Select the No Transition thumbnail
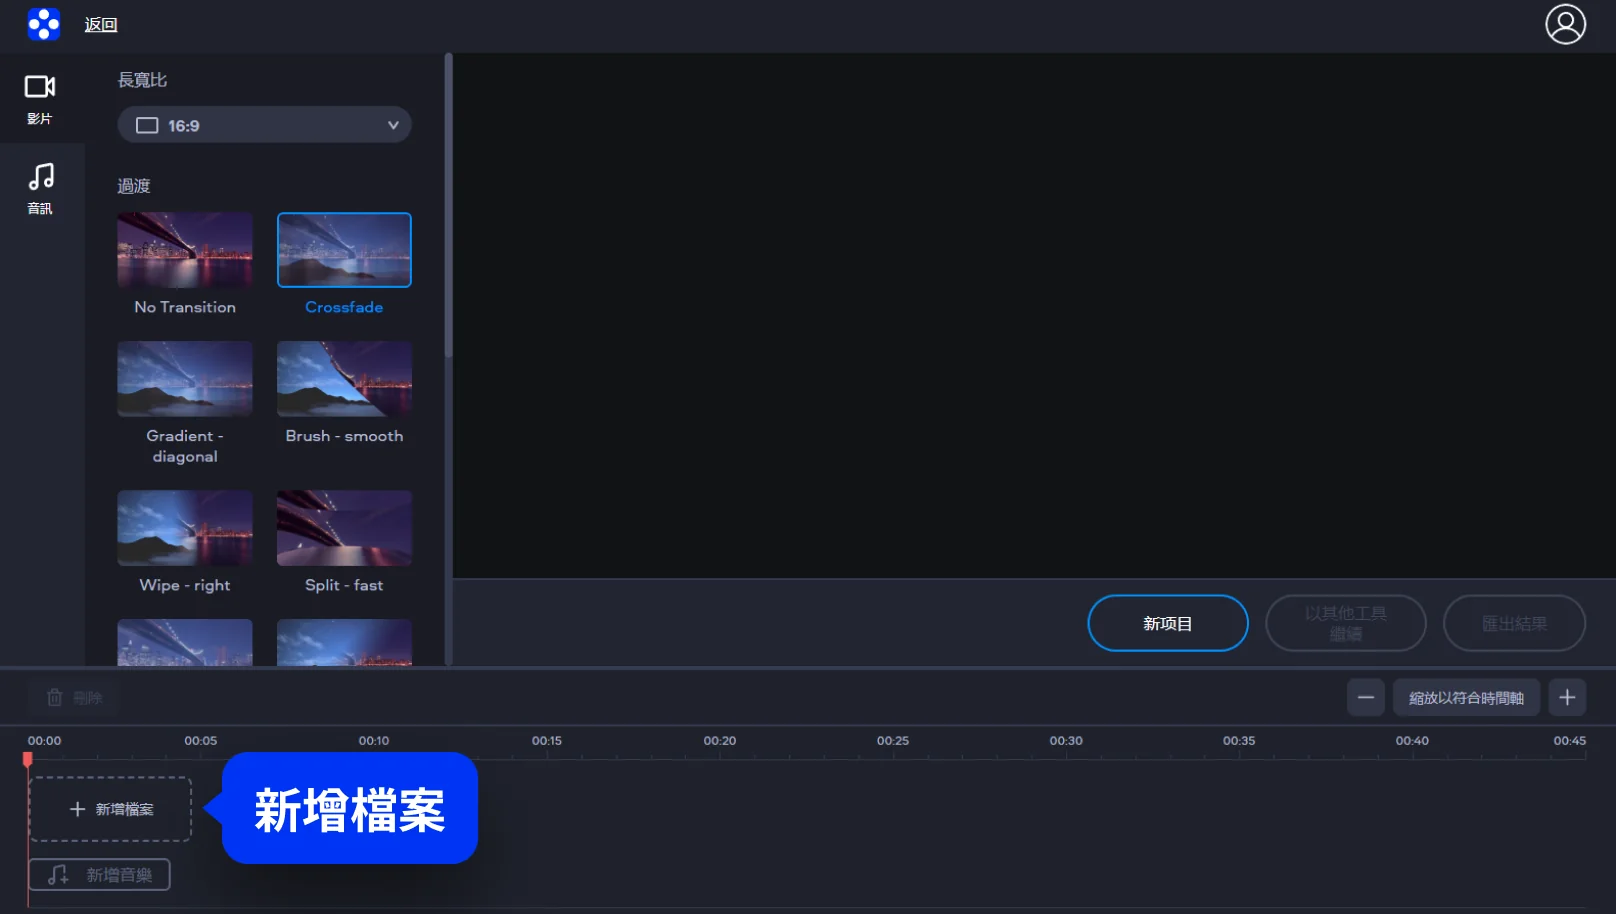1616x914 pixels. point(185,250)
